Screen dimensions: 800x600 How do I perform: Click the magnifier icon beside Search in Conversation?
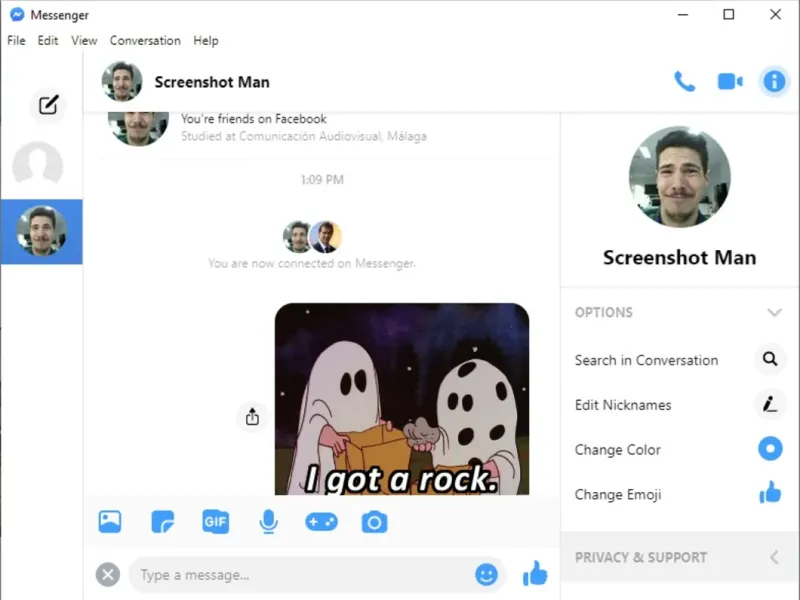click(770, 359)
